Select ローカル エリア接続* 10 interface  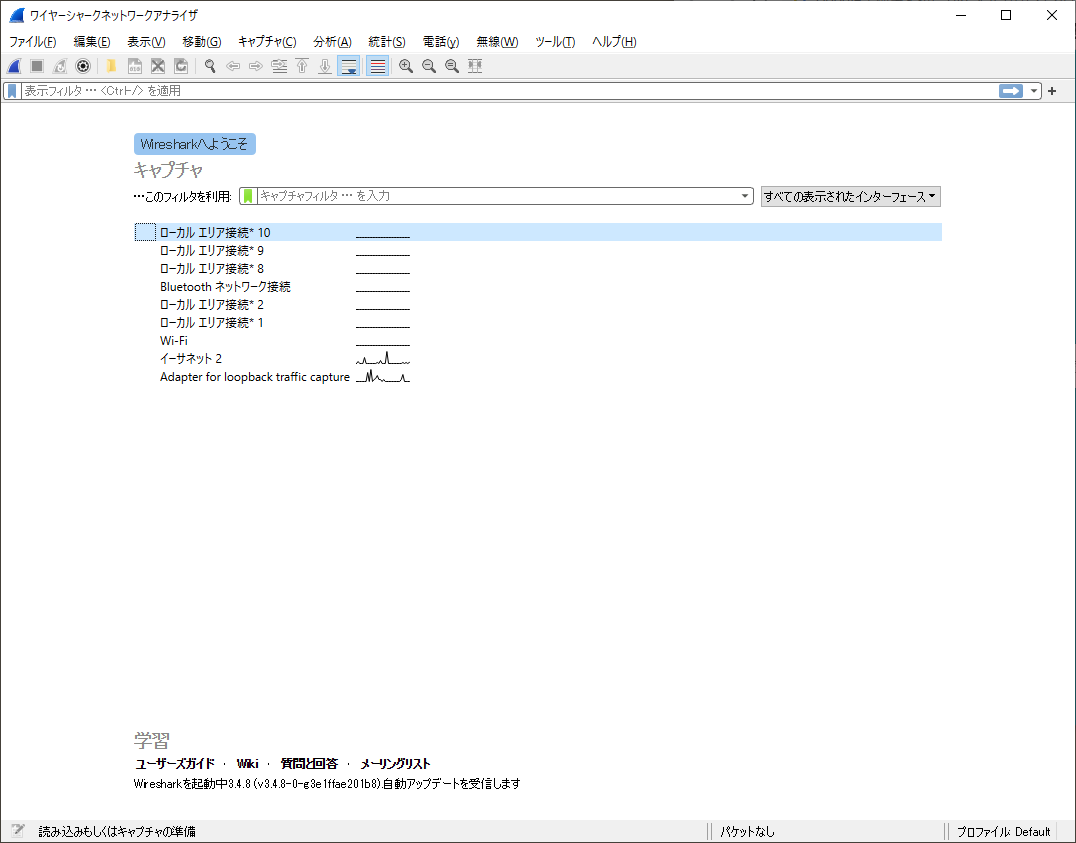coord(538,232)
